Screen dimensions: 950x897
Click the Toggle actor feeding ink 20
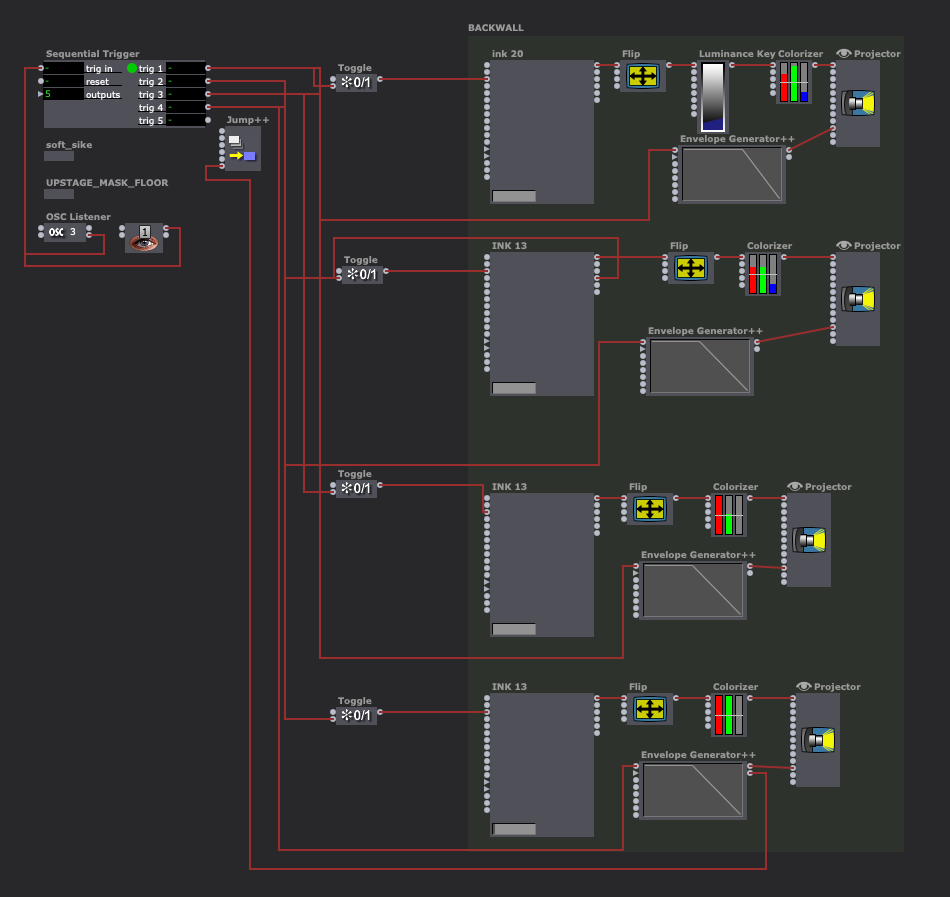[x=356, y=82]
